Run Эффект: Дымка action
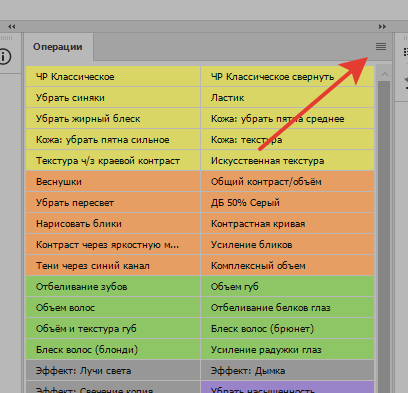 pos(287,370)
